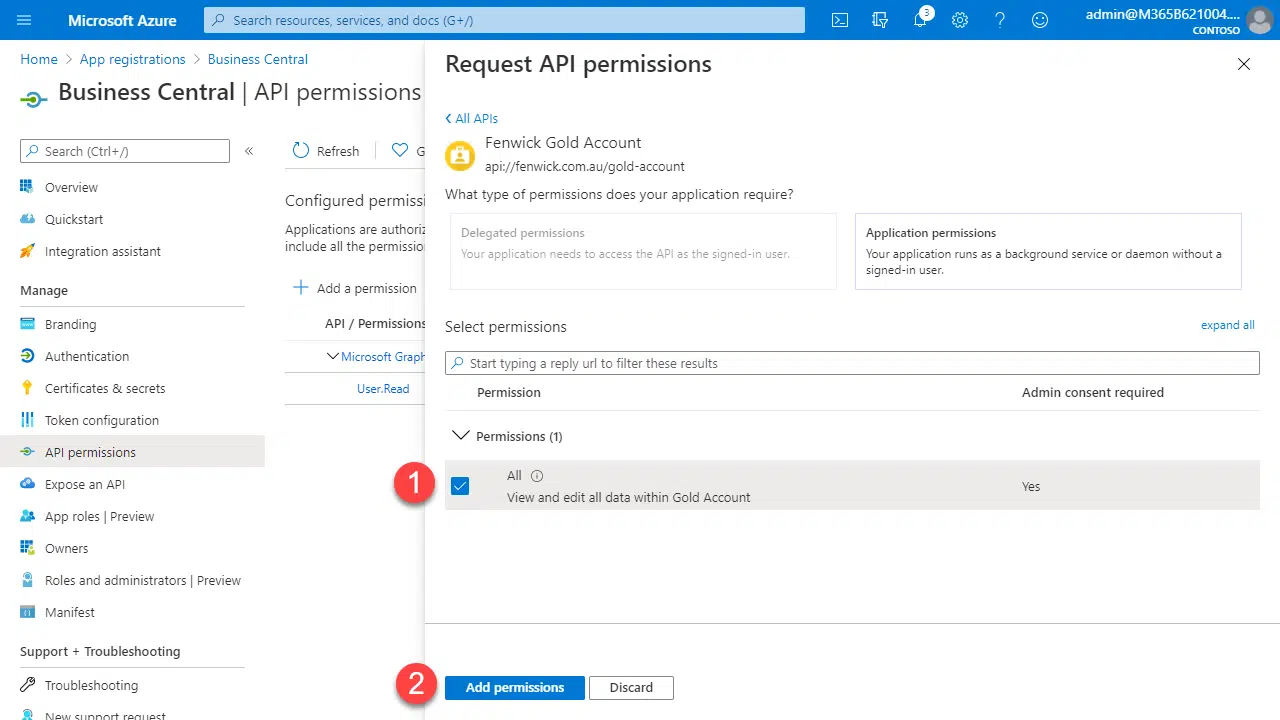The image size is (1280, 720).
Task: Click the permissions filter search box
Action: (852, 363)
